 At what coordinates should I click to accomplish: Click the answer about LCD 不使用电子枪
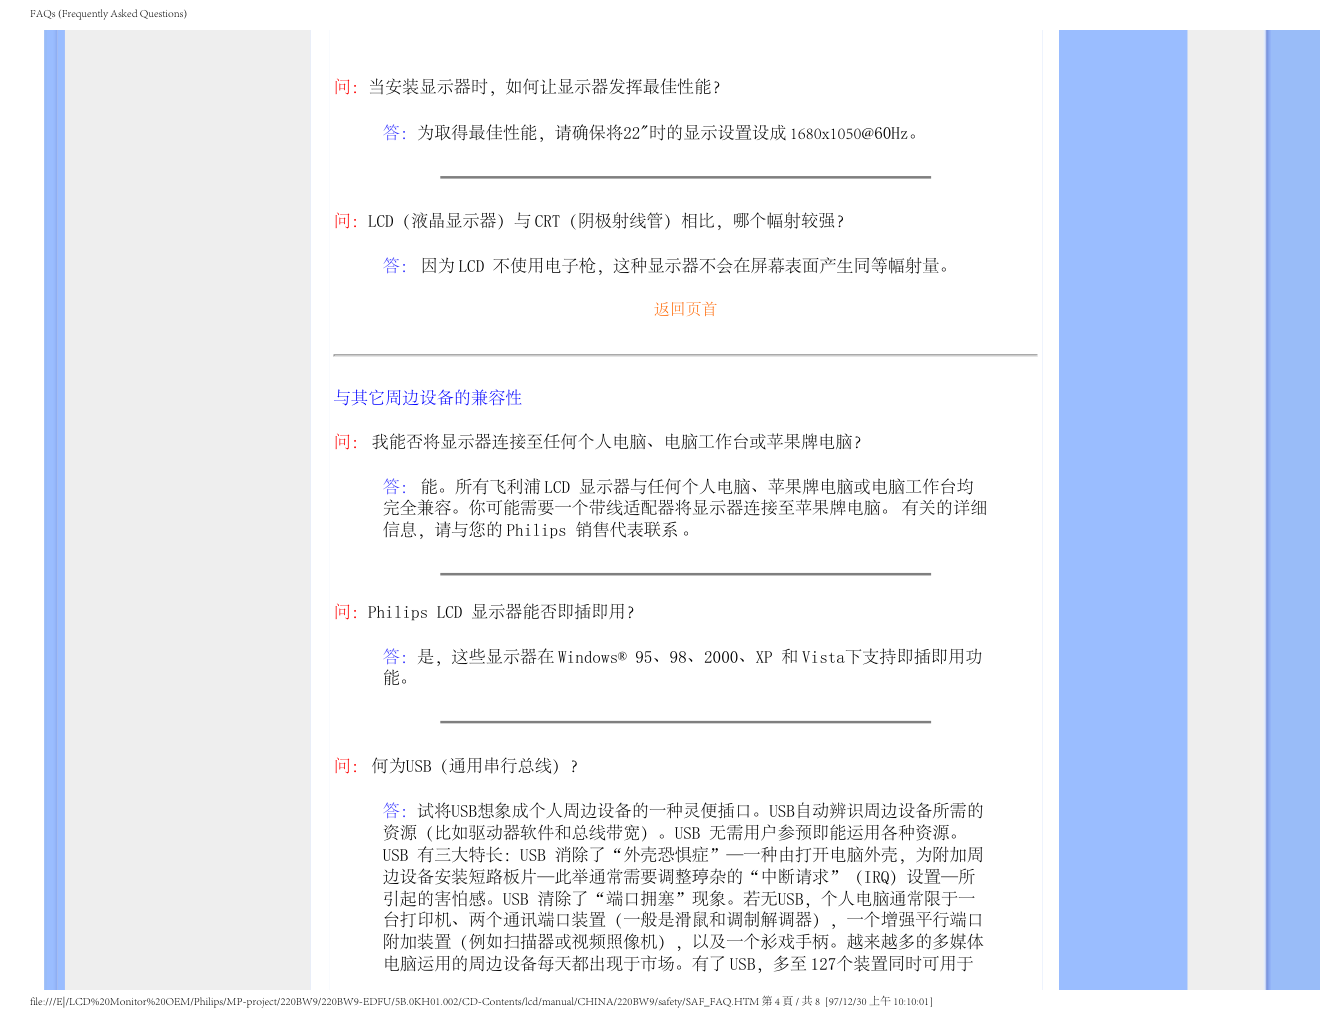click(x=684, y=266)
